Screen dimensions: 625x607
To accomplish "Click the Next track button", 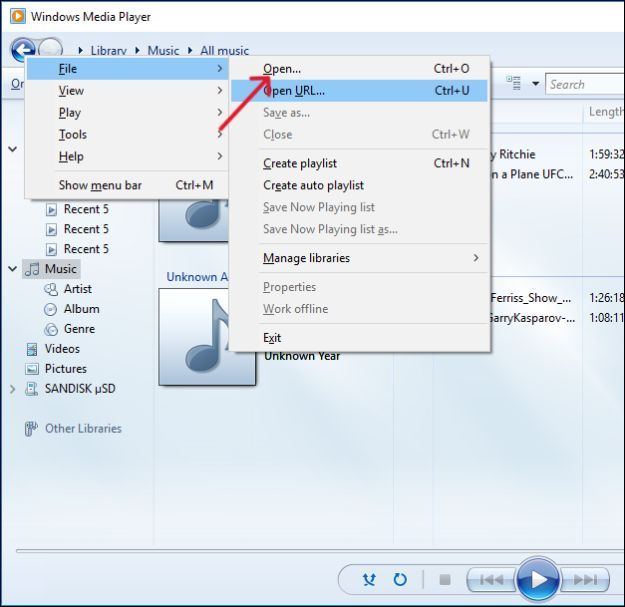I will coord(586,579).
